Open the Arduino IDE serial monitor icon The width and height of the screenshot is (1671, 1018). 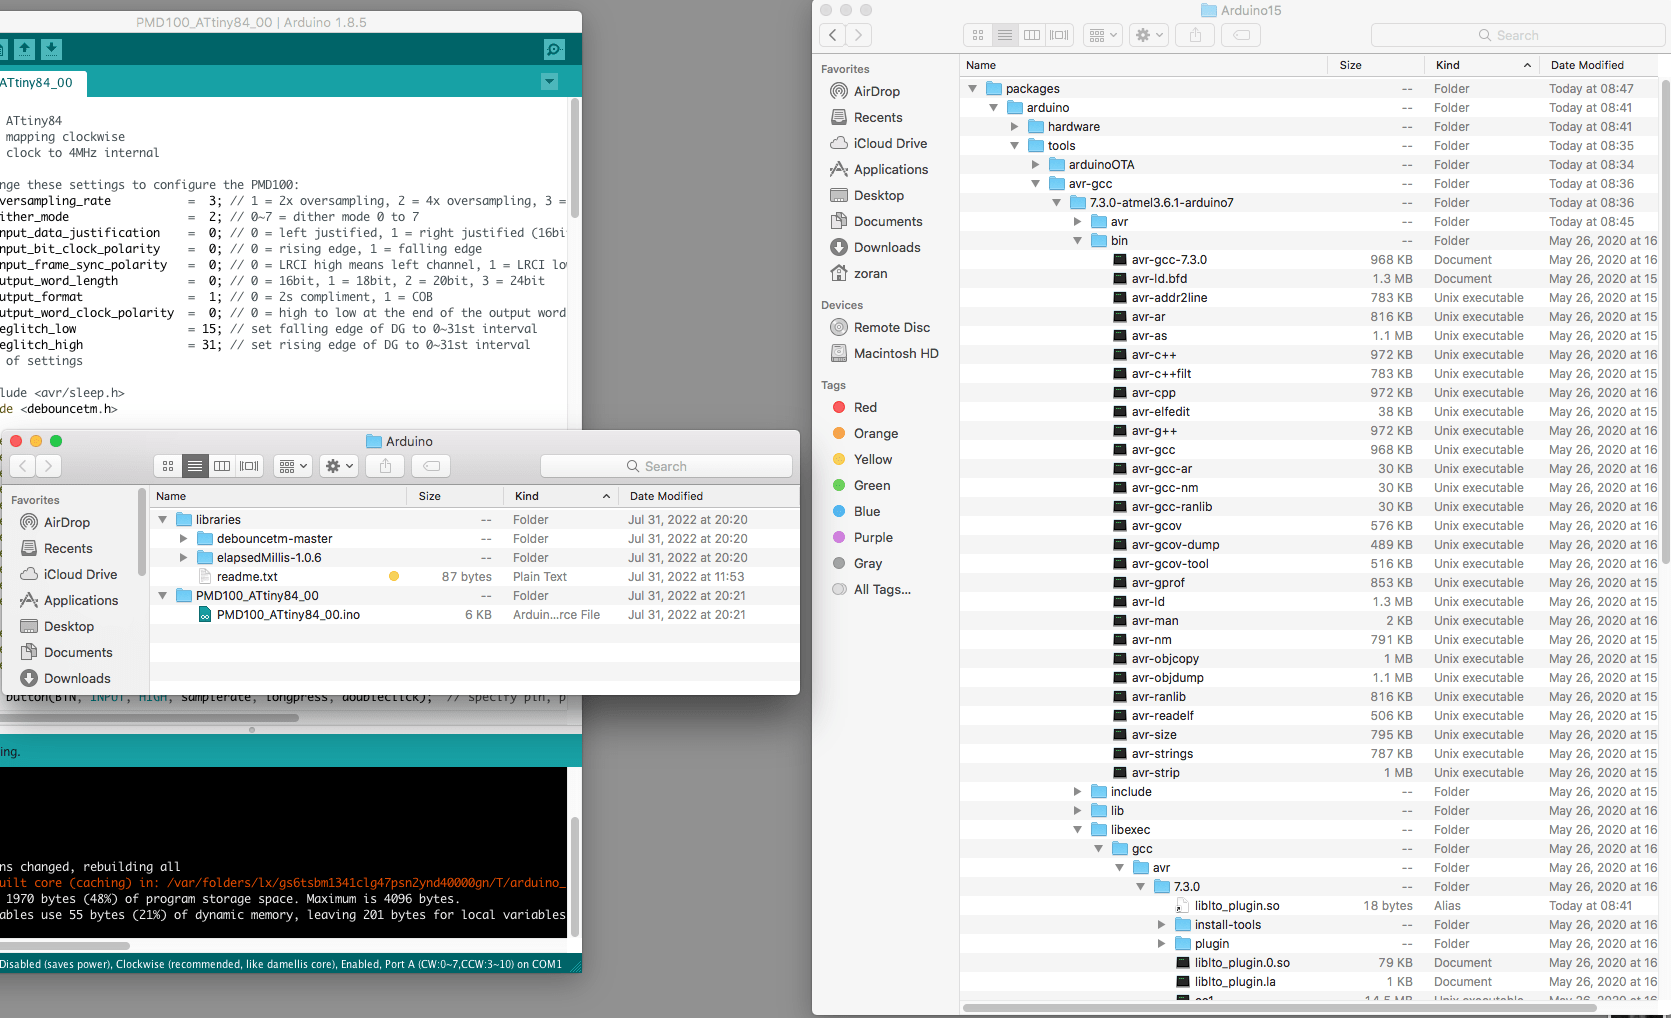pyautogui.click(x=554, y=49)
